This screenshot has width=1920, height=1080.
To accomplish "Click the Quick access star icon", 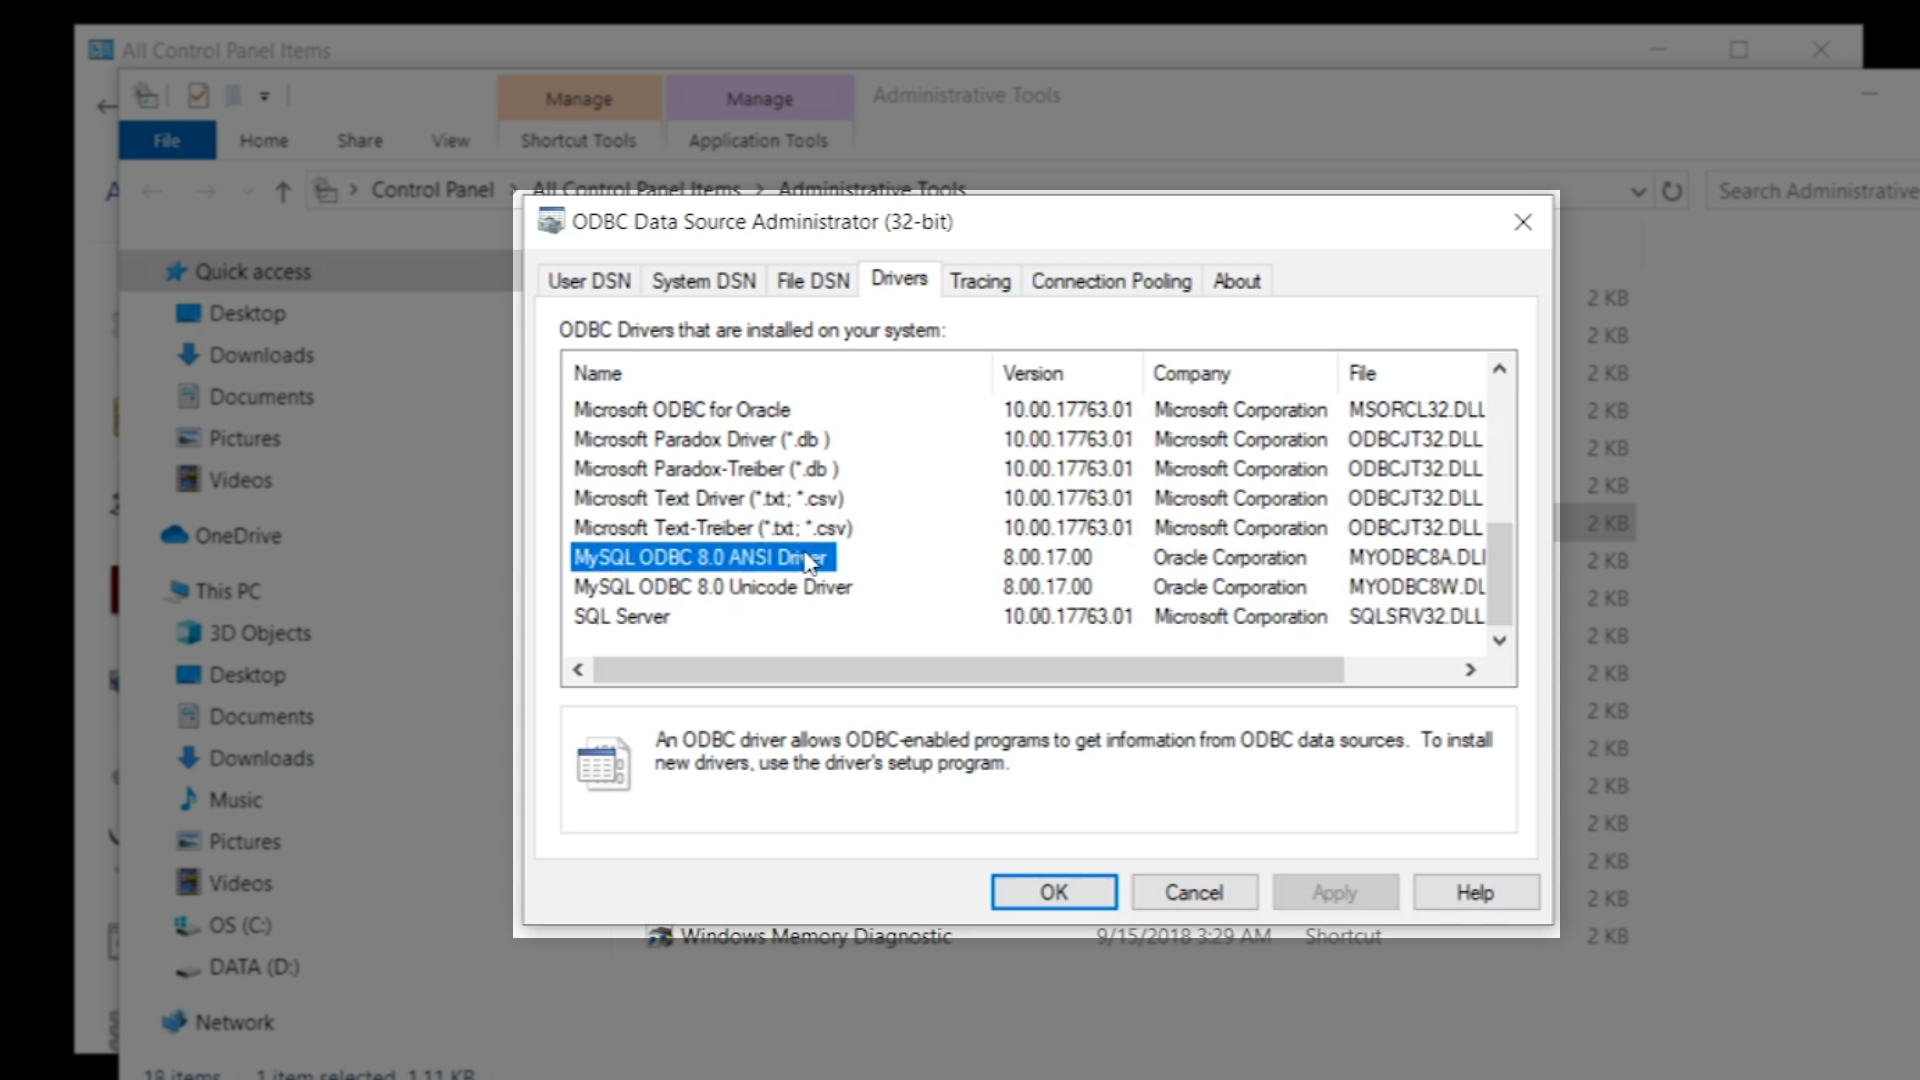I will [176, 272].
